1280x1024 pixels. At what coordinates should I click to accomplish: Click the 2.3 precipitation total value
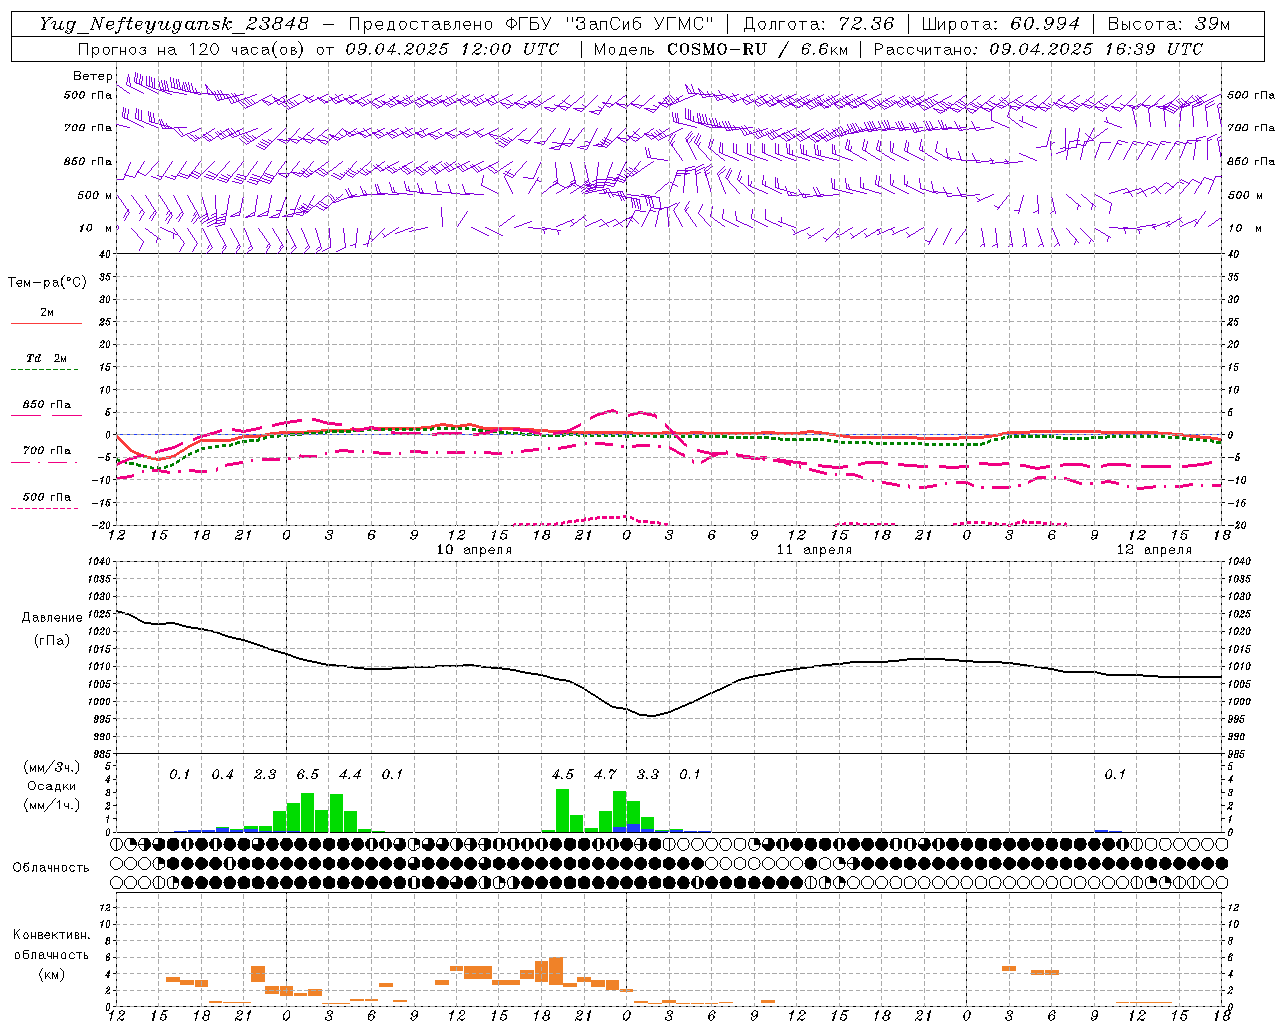[x=265, y=775]
